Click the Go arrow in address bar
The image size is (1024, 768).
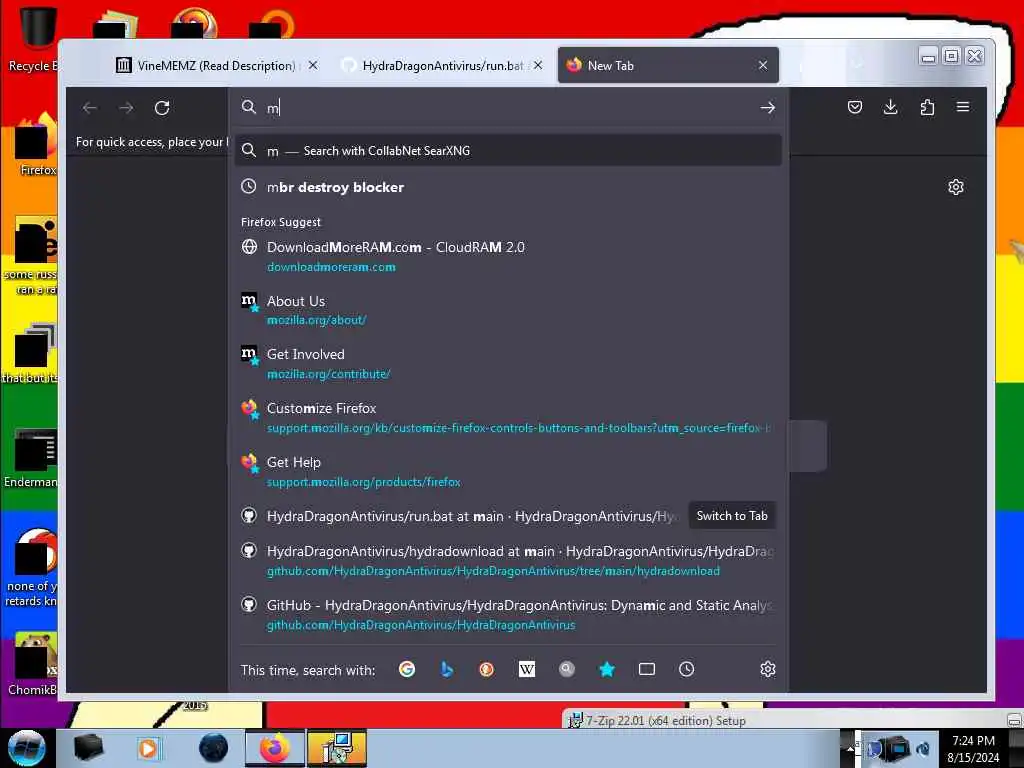[767, 108]
